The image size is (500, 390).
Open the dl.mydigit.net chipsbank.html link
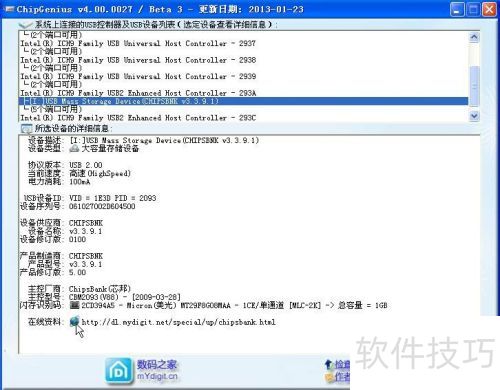(x=178, y=322)
